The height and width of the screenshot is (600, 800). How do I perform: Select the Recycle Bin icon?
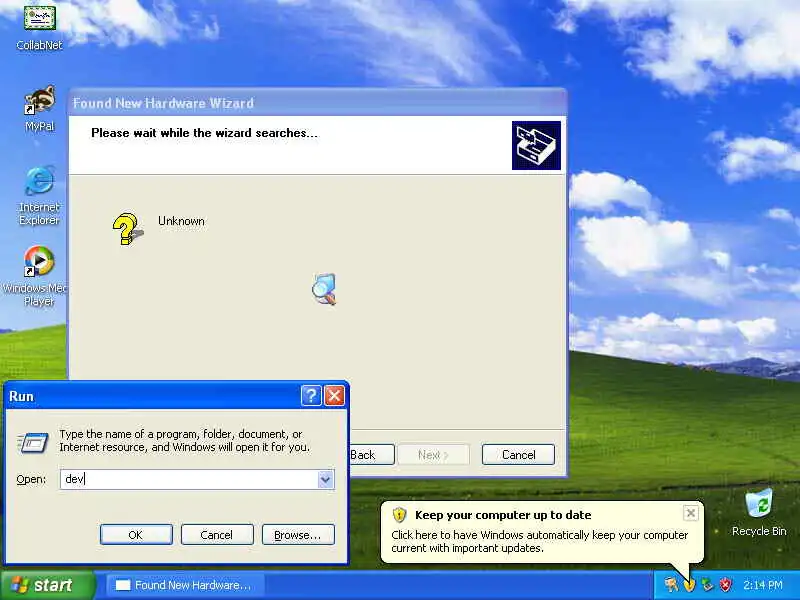pyautogui.click(x=759, y=513)
